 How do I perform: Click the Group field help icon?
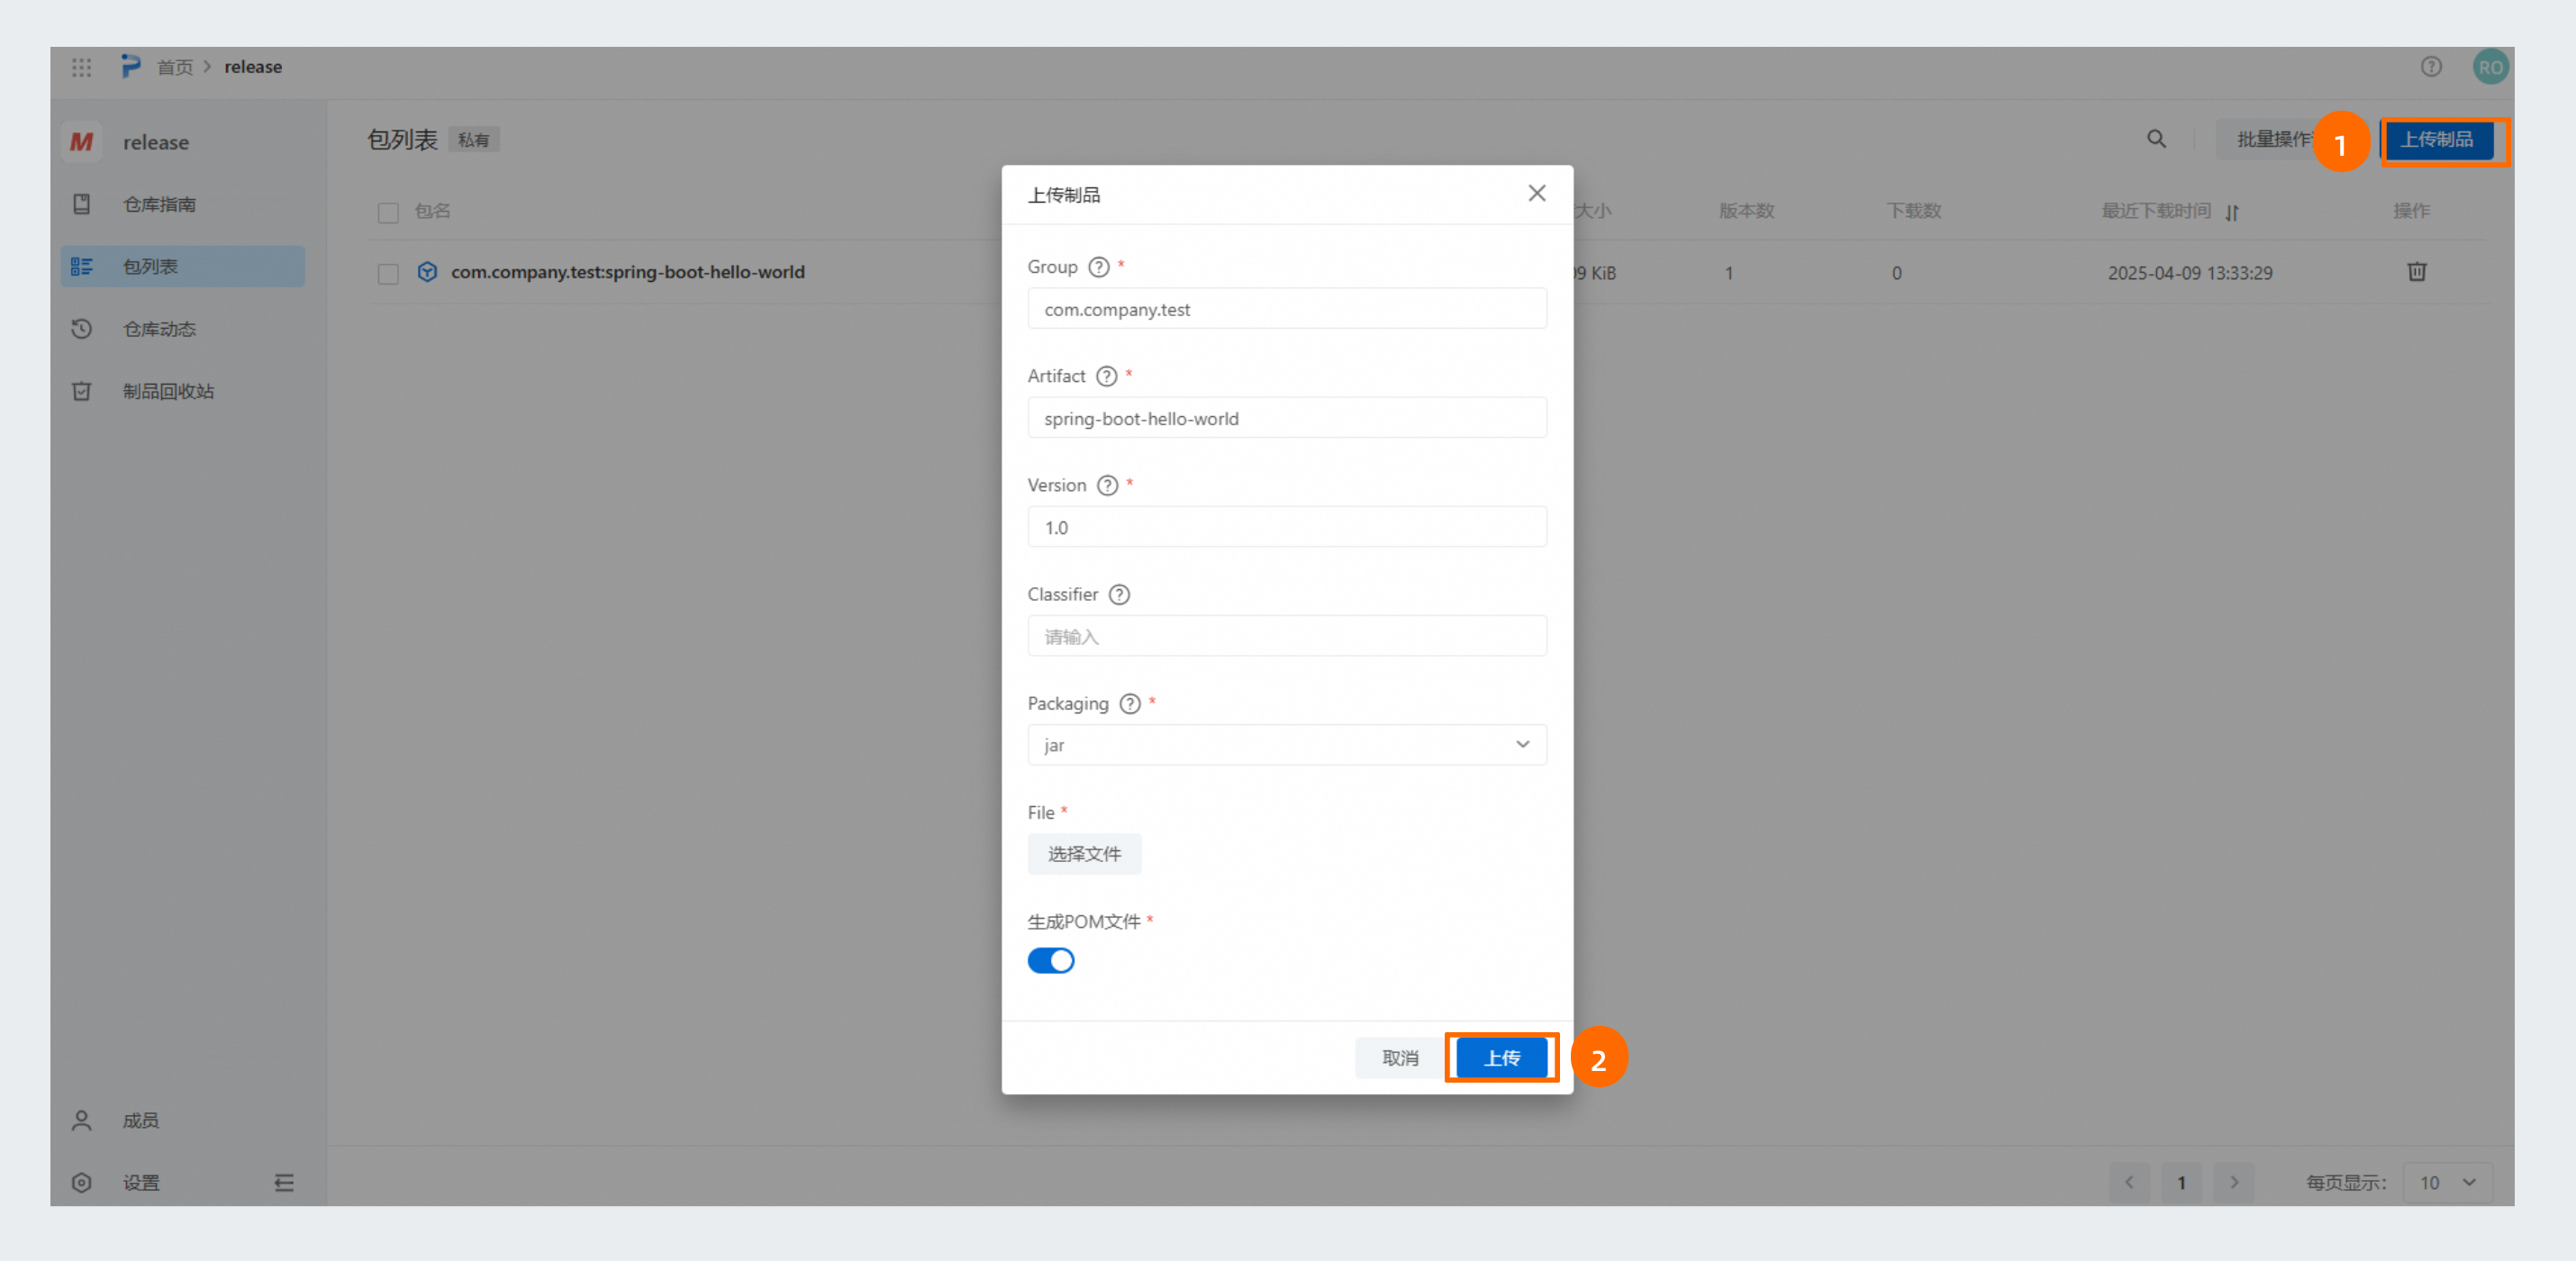[x=1098, y=267]
